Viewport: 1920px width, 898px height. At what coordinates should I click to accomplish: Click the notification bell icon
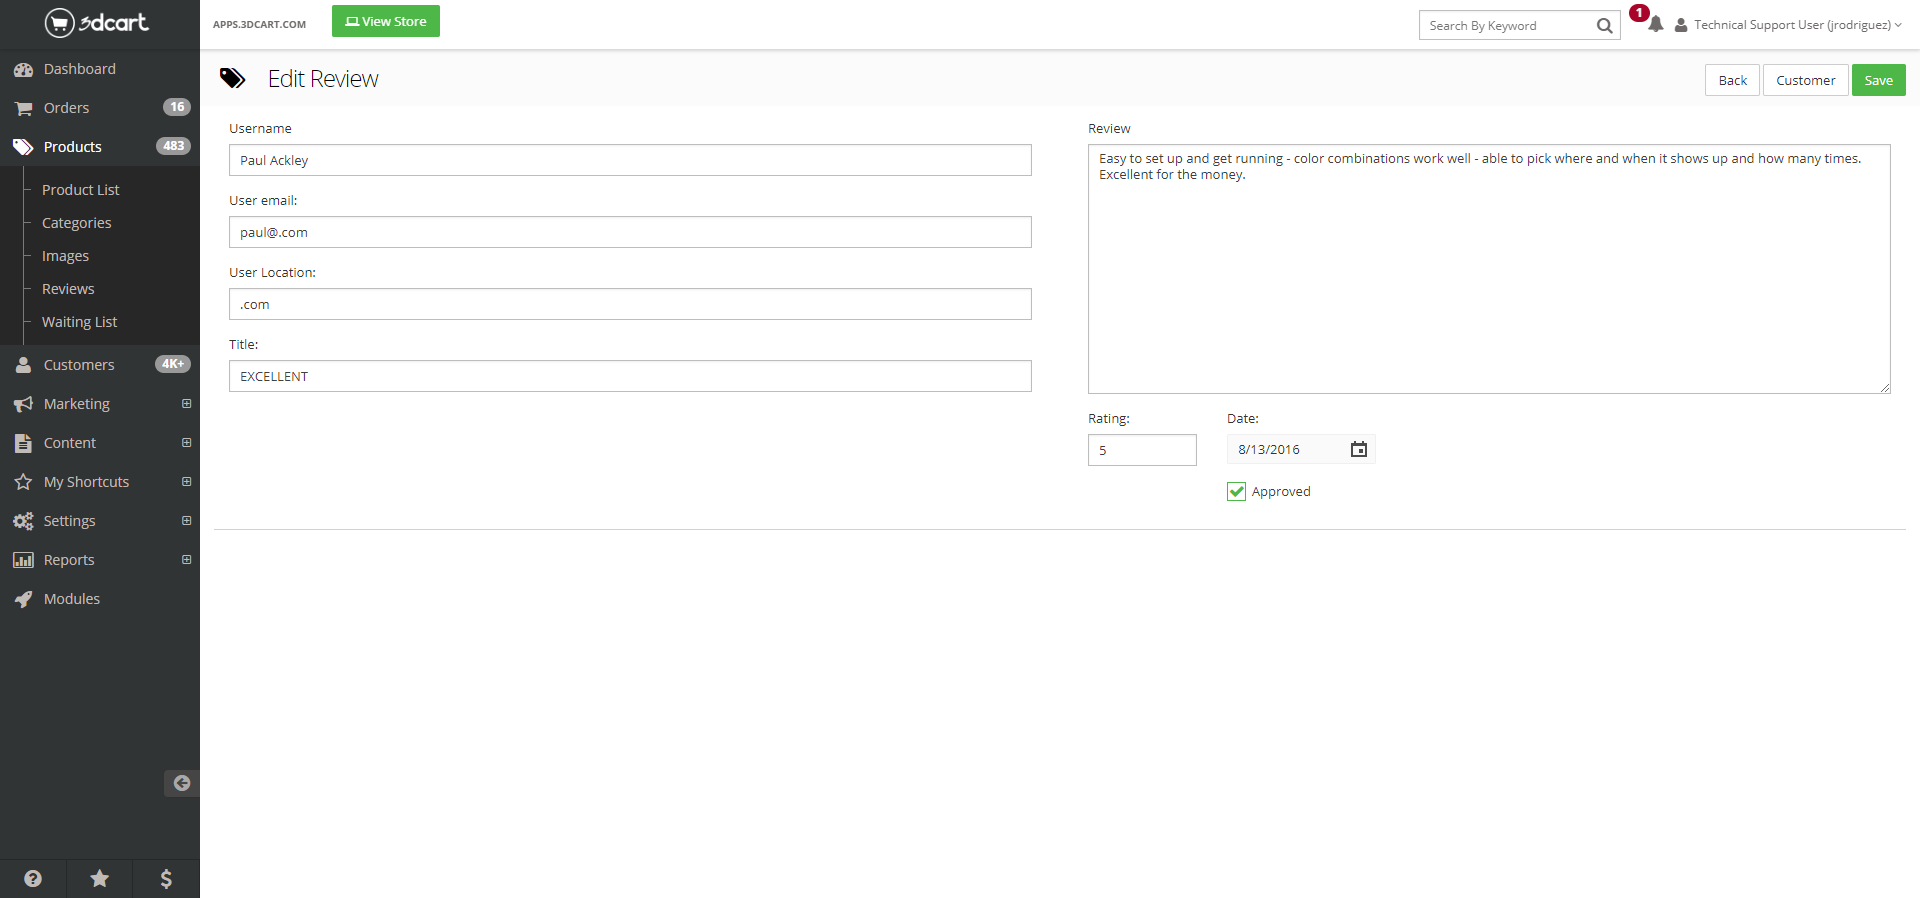[1655, 25]
